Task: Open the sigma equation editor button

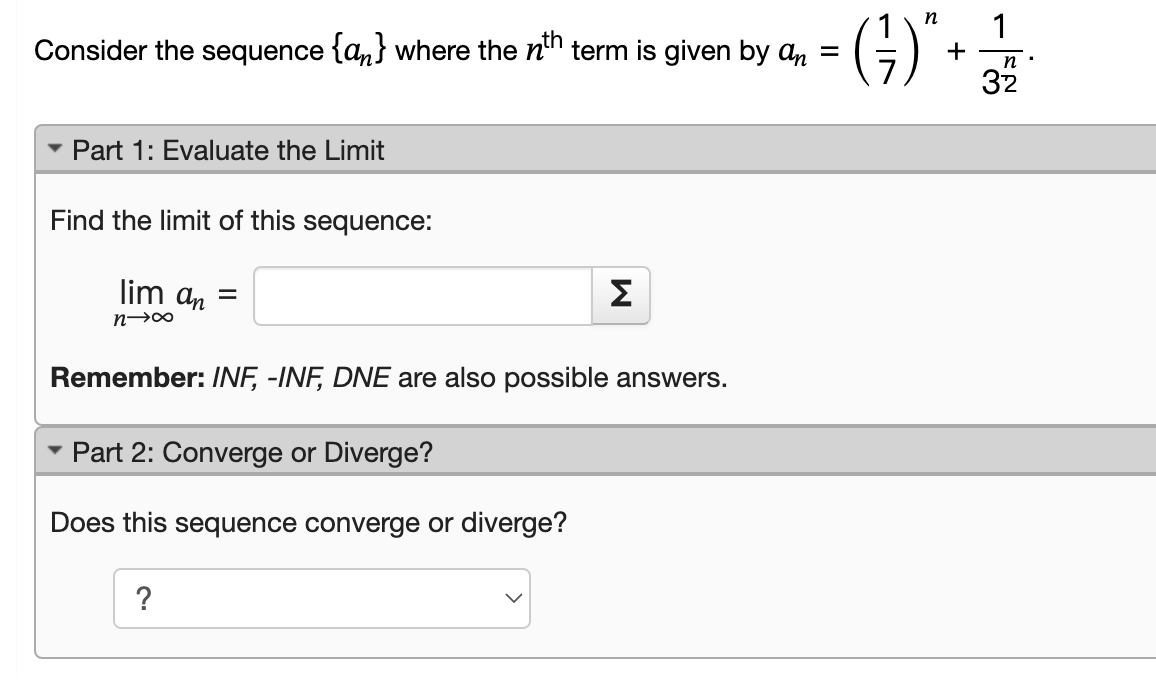Action: coord(621,296)
